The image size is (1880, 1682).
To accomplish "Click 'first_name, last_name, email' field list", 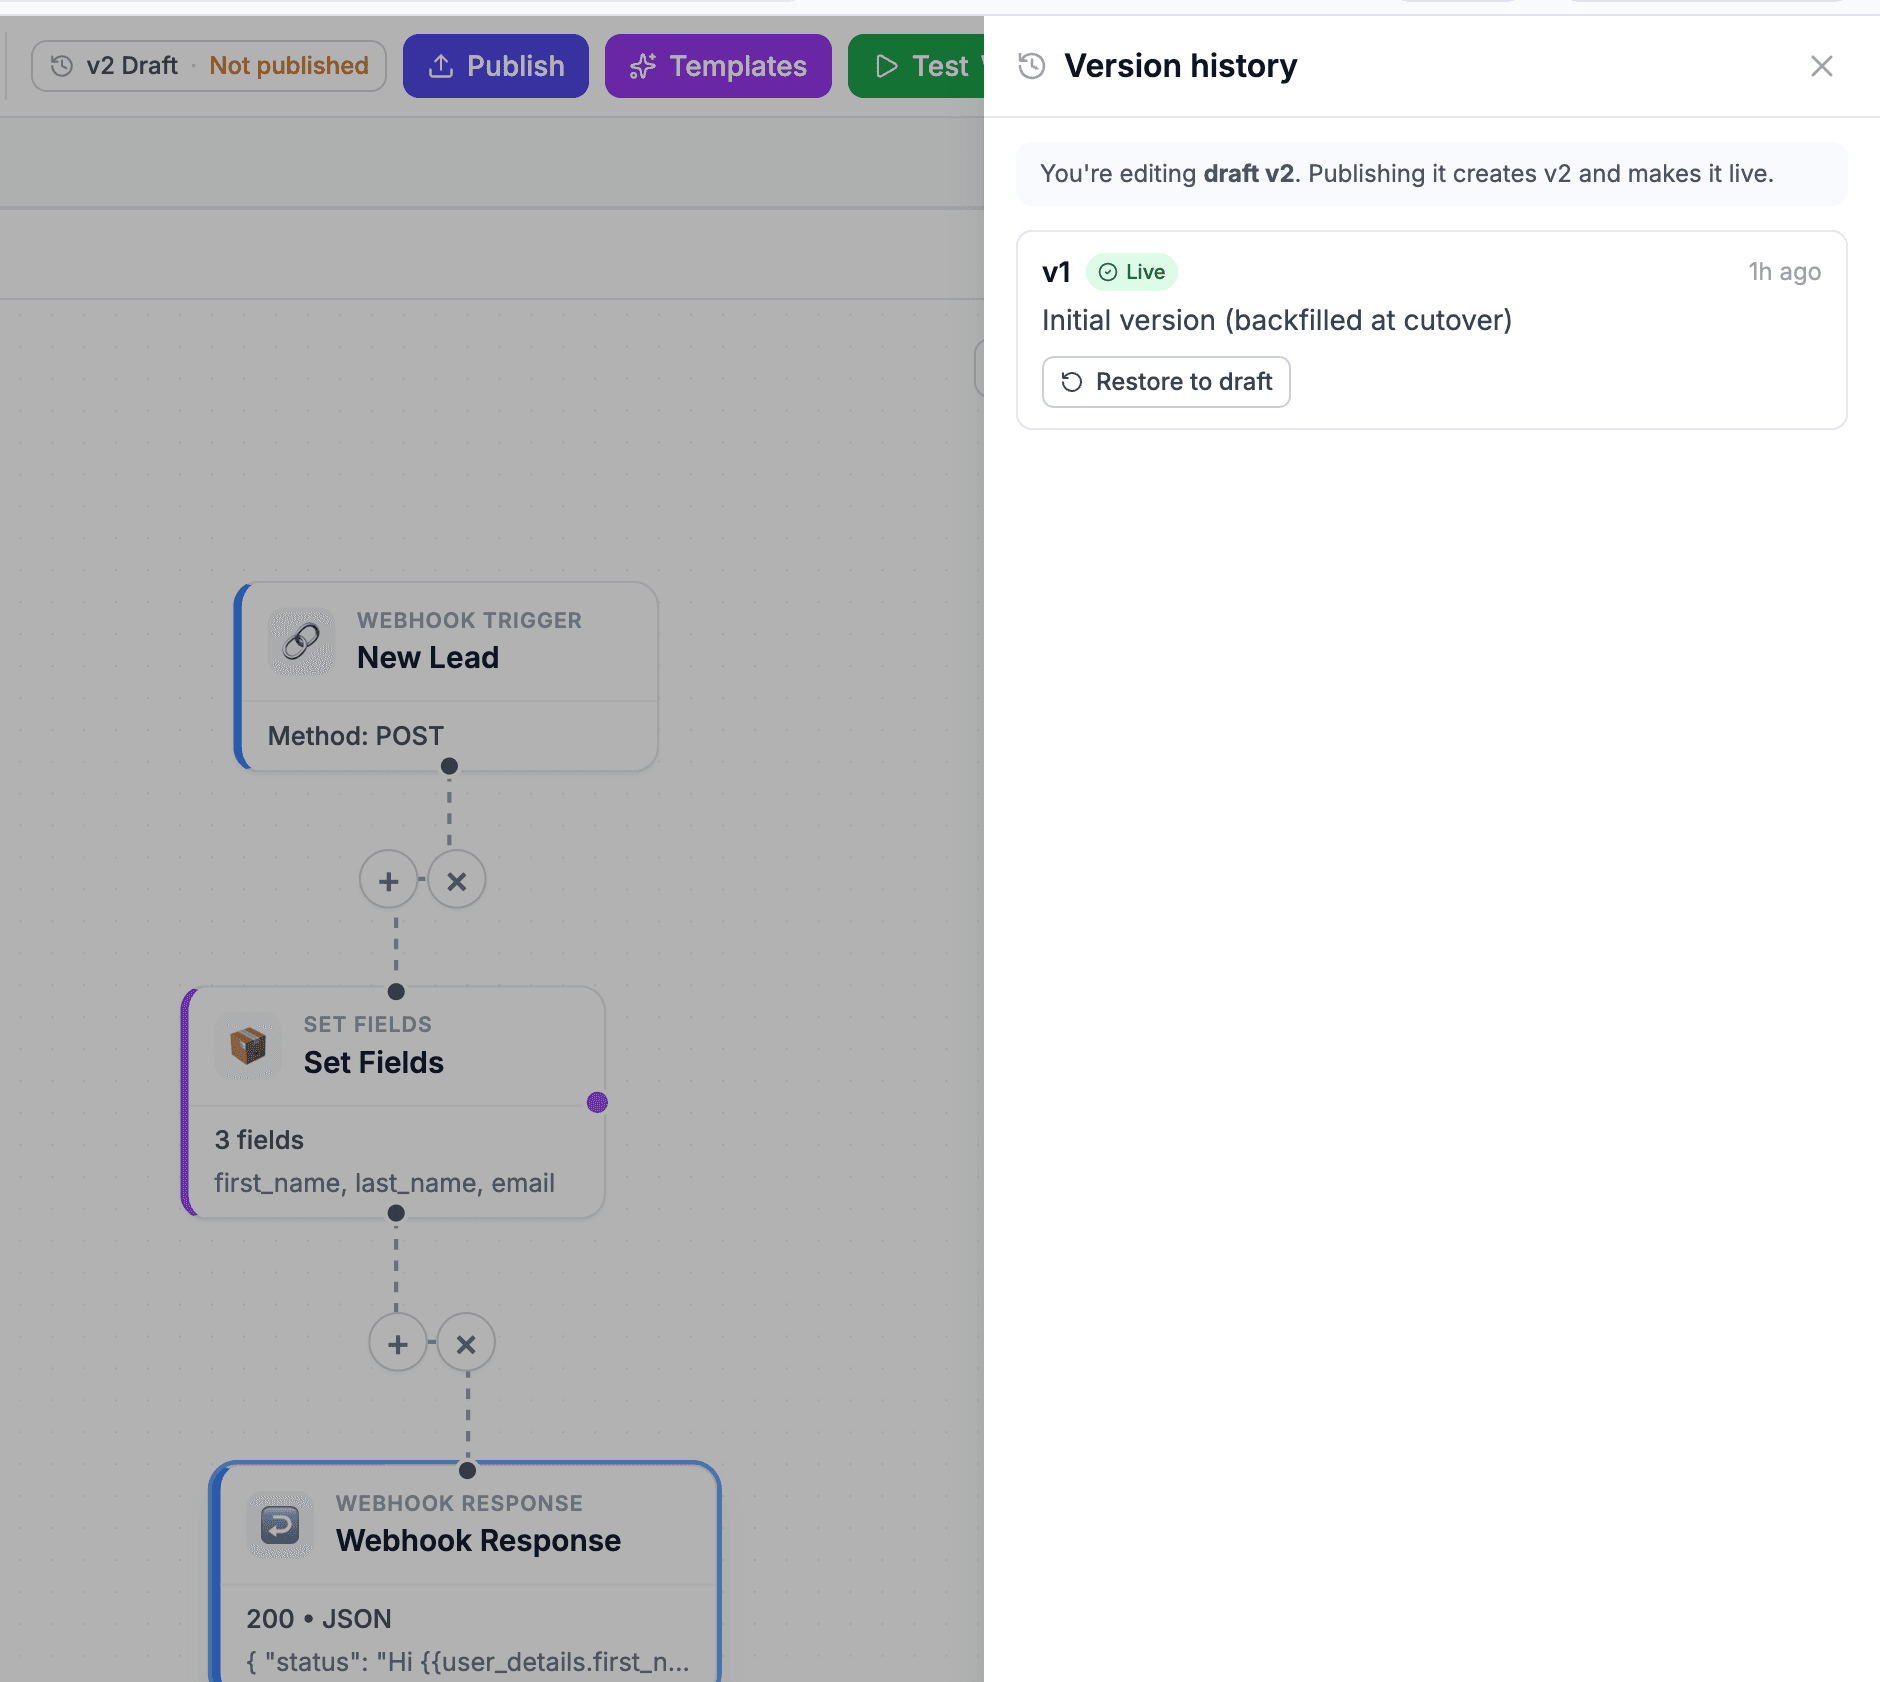I will [x=385, y=1183].
